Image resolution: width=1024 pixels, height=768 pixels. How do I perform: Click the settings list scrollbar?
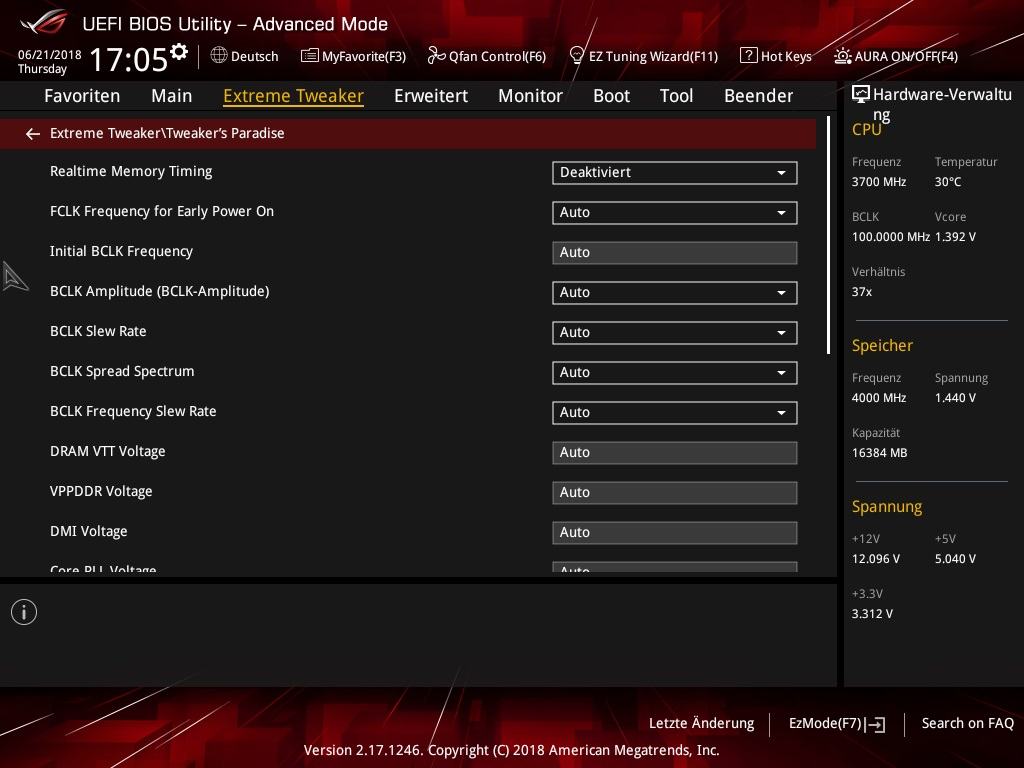click(829, 235)
